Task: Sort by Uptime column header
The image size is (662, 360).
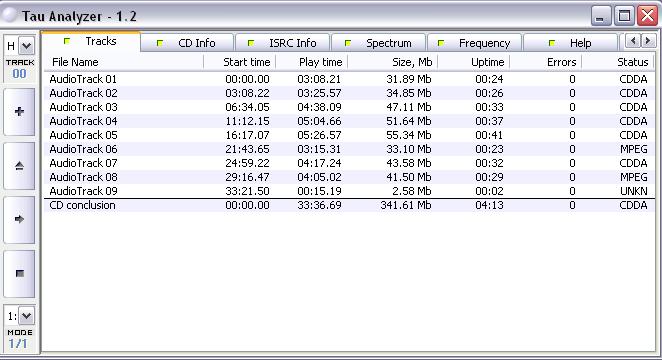Action: [474, 62]
